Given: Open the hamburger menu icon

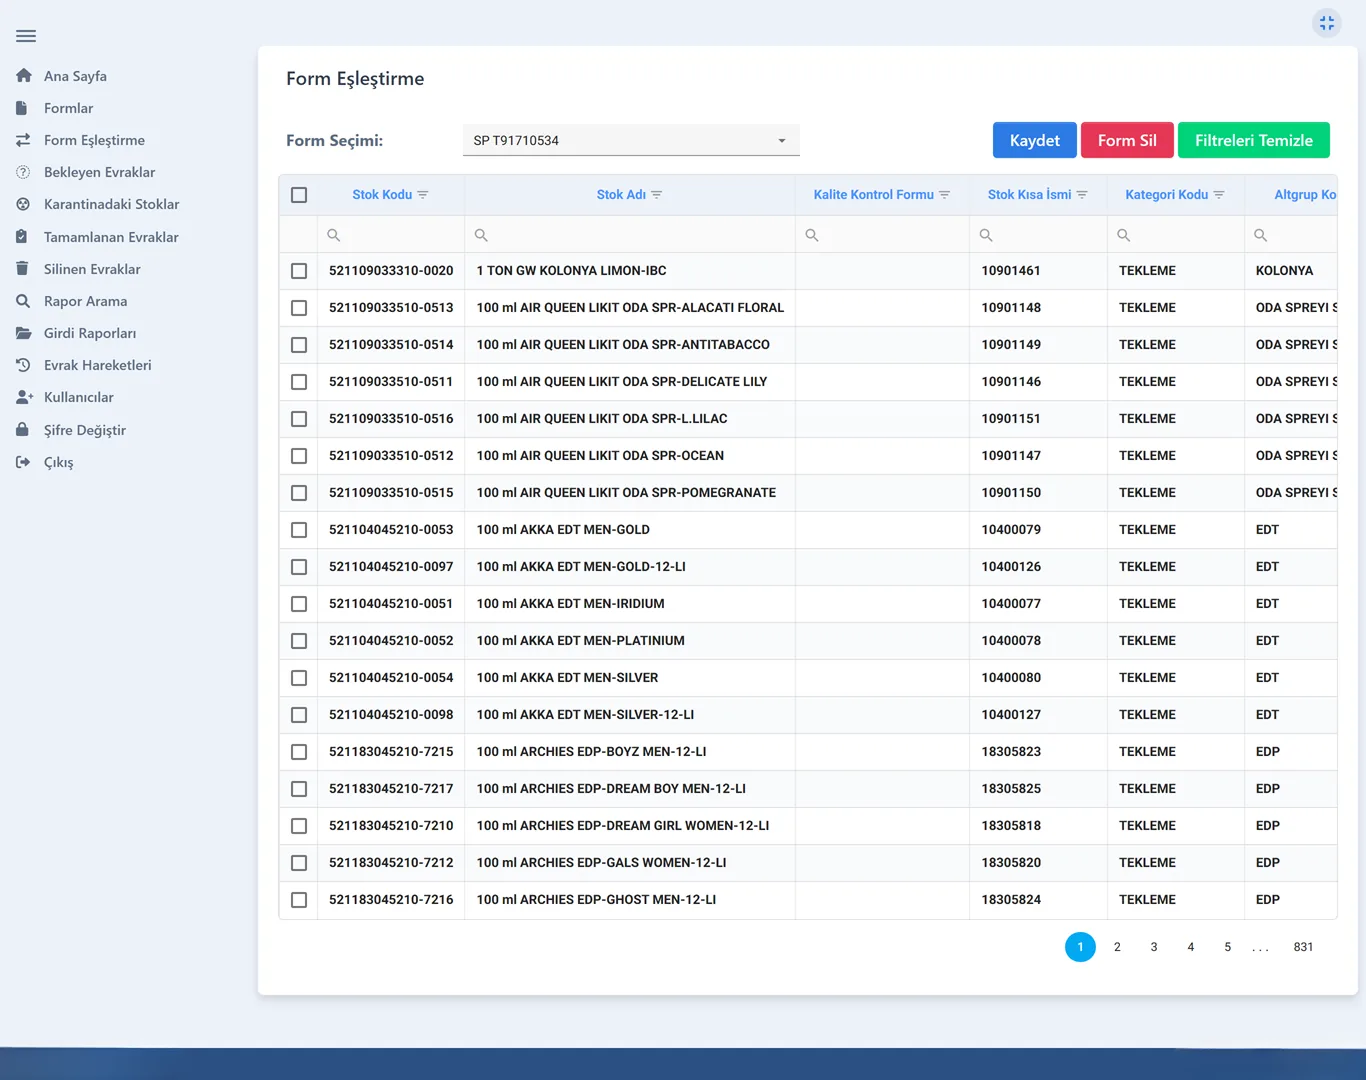Looking at the screenshot, I should (26, 36).
